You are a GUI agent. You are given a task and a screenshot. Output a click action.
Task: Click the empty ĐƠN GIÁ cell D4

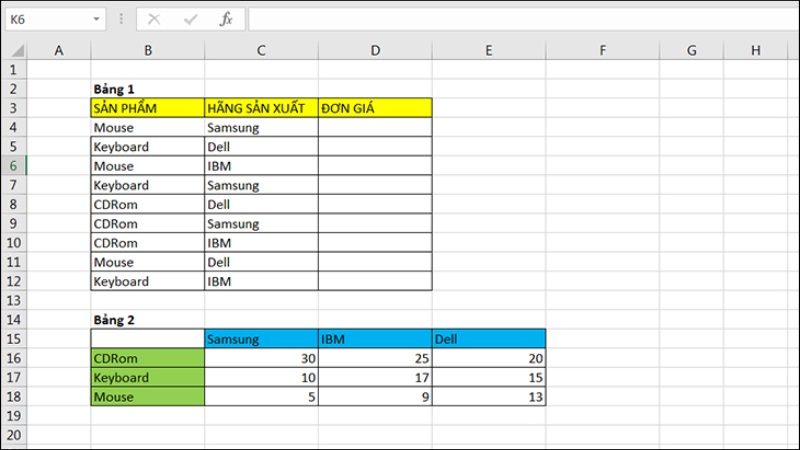[x=375, y=127]
